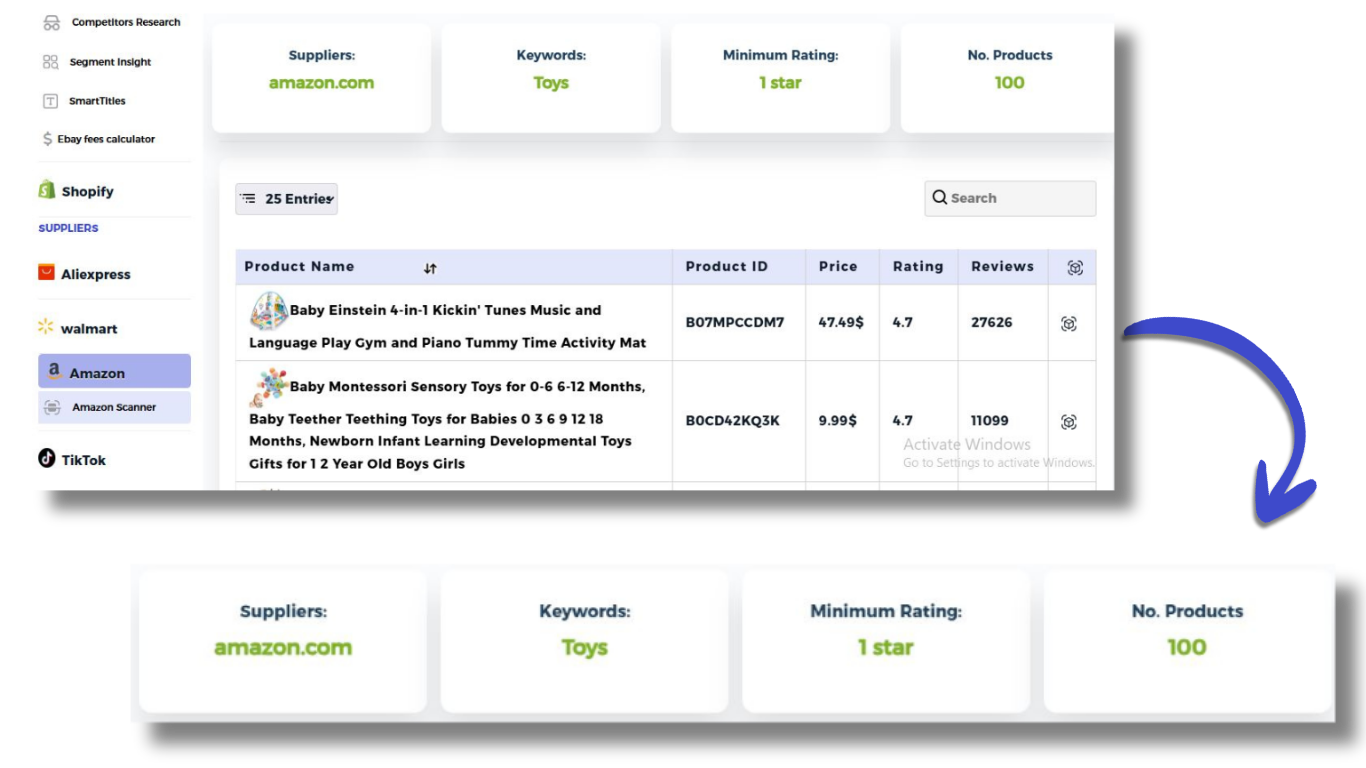Click the Shopify bag icon
The width and height of the screenshot is (1366, 768).
[x=46, y=189]
